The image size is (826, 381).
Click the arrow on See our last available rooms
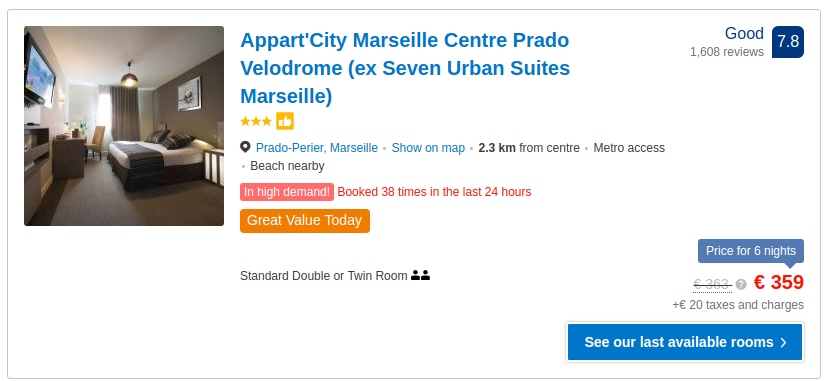click(x=783, y=343)
